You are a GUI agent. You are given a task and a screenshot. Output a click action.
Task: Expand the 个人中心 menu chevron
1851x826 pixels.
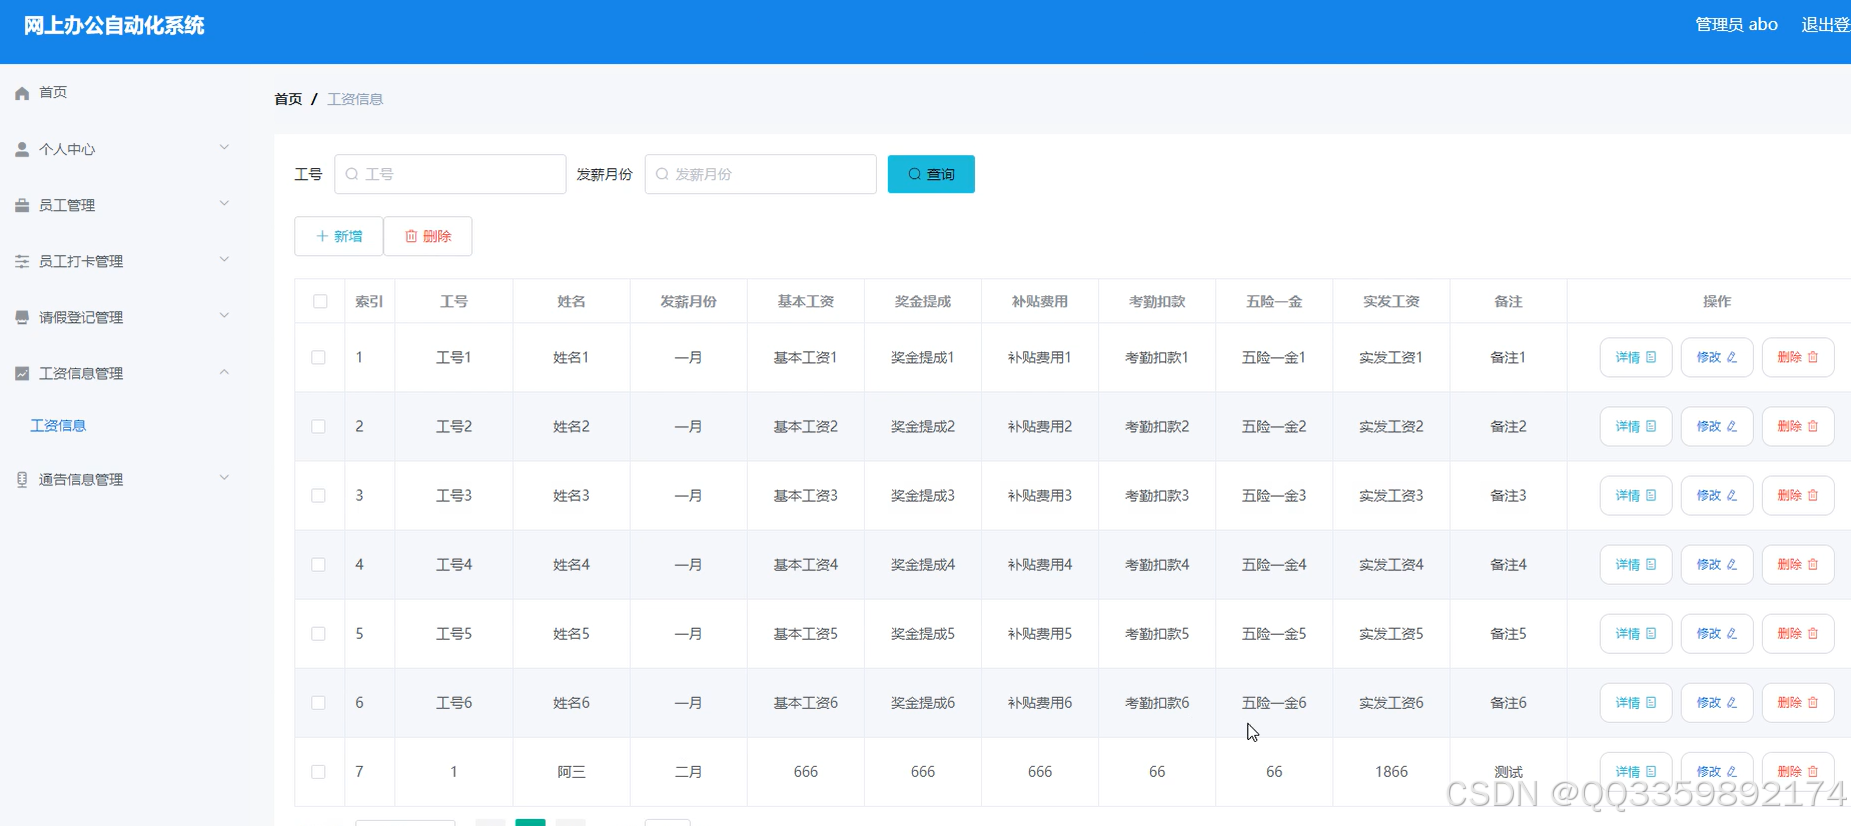click(224, 148)
